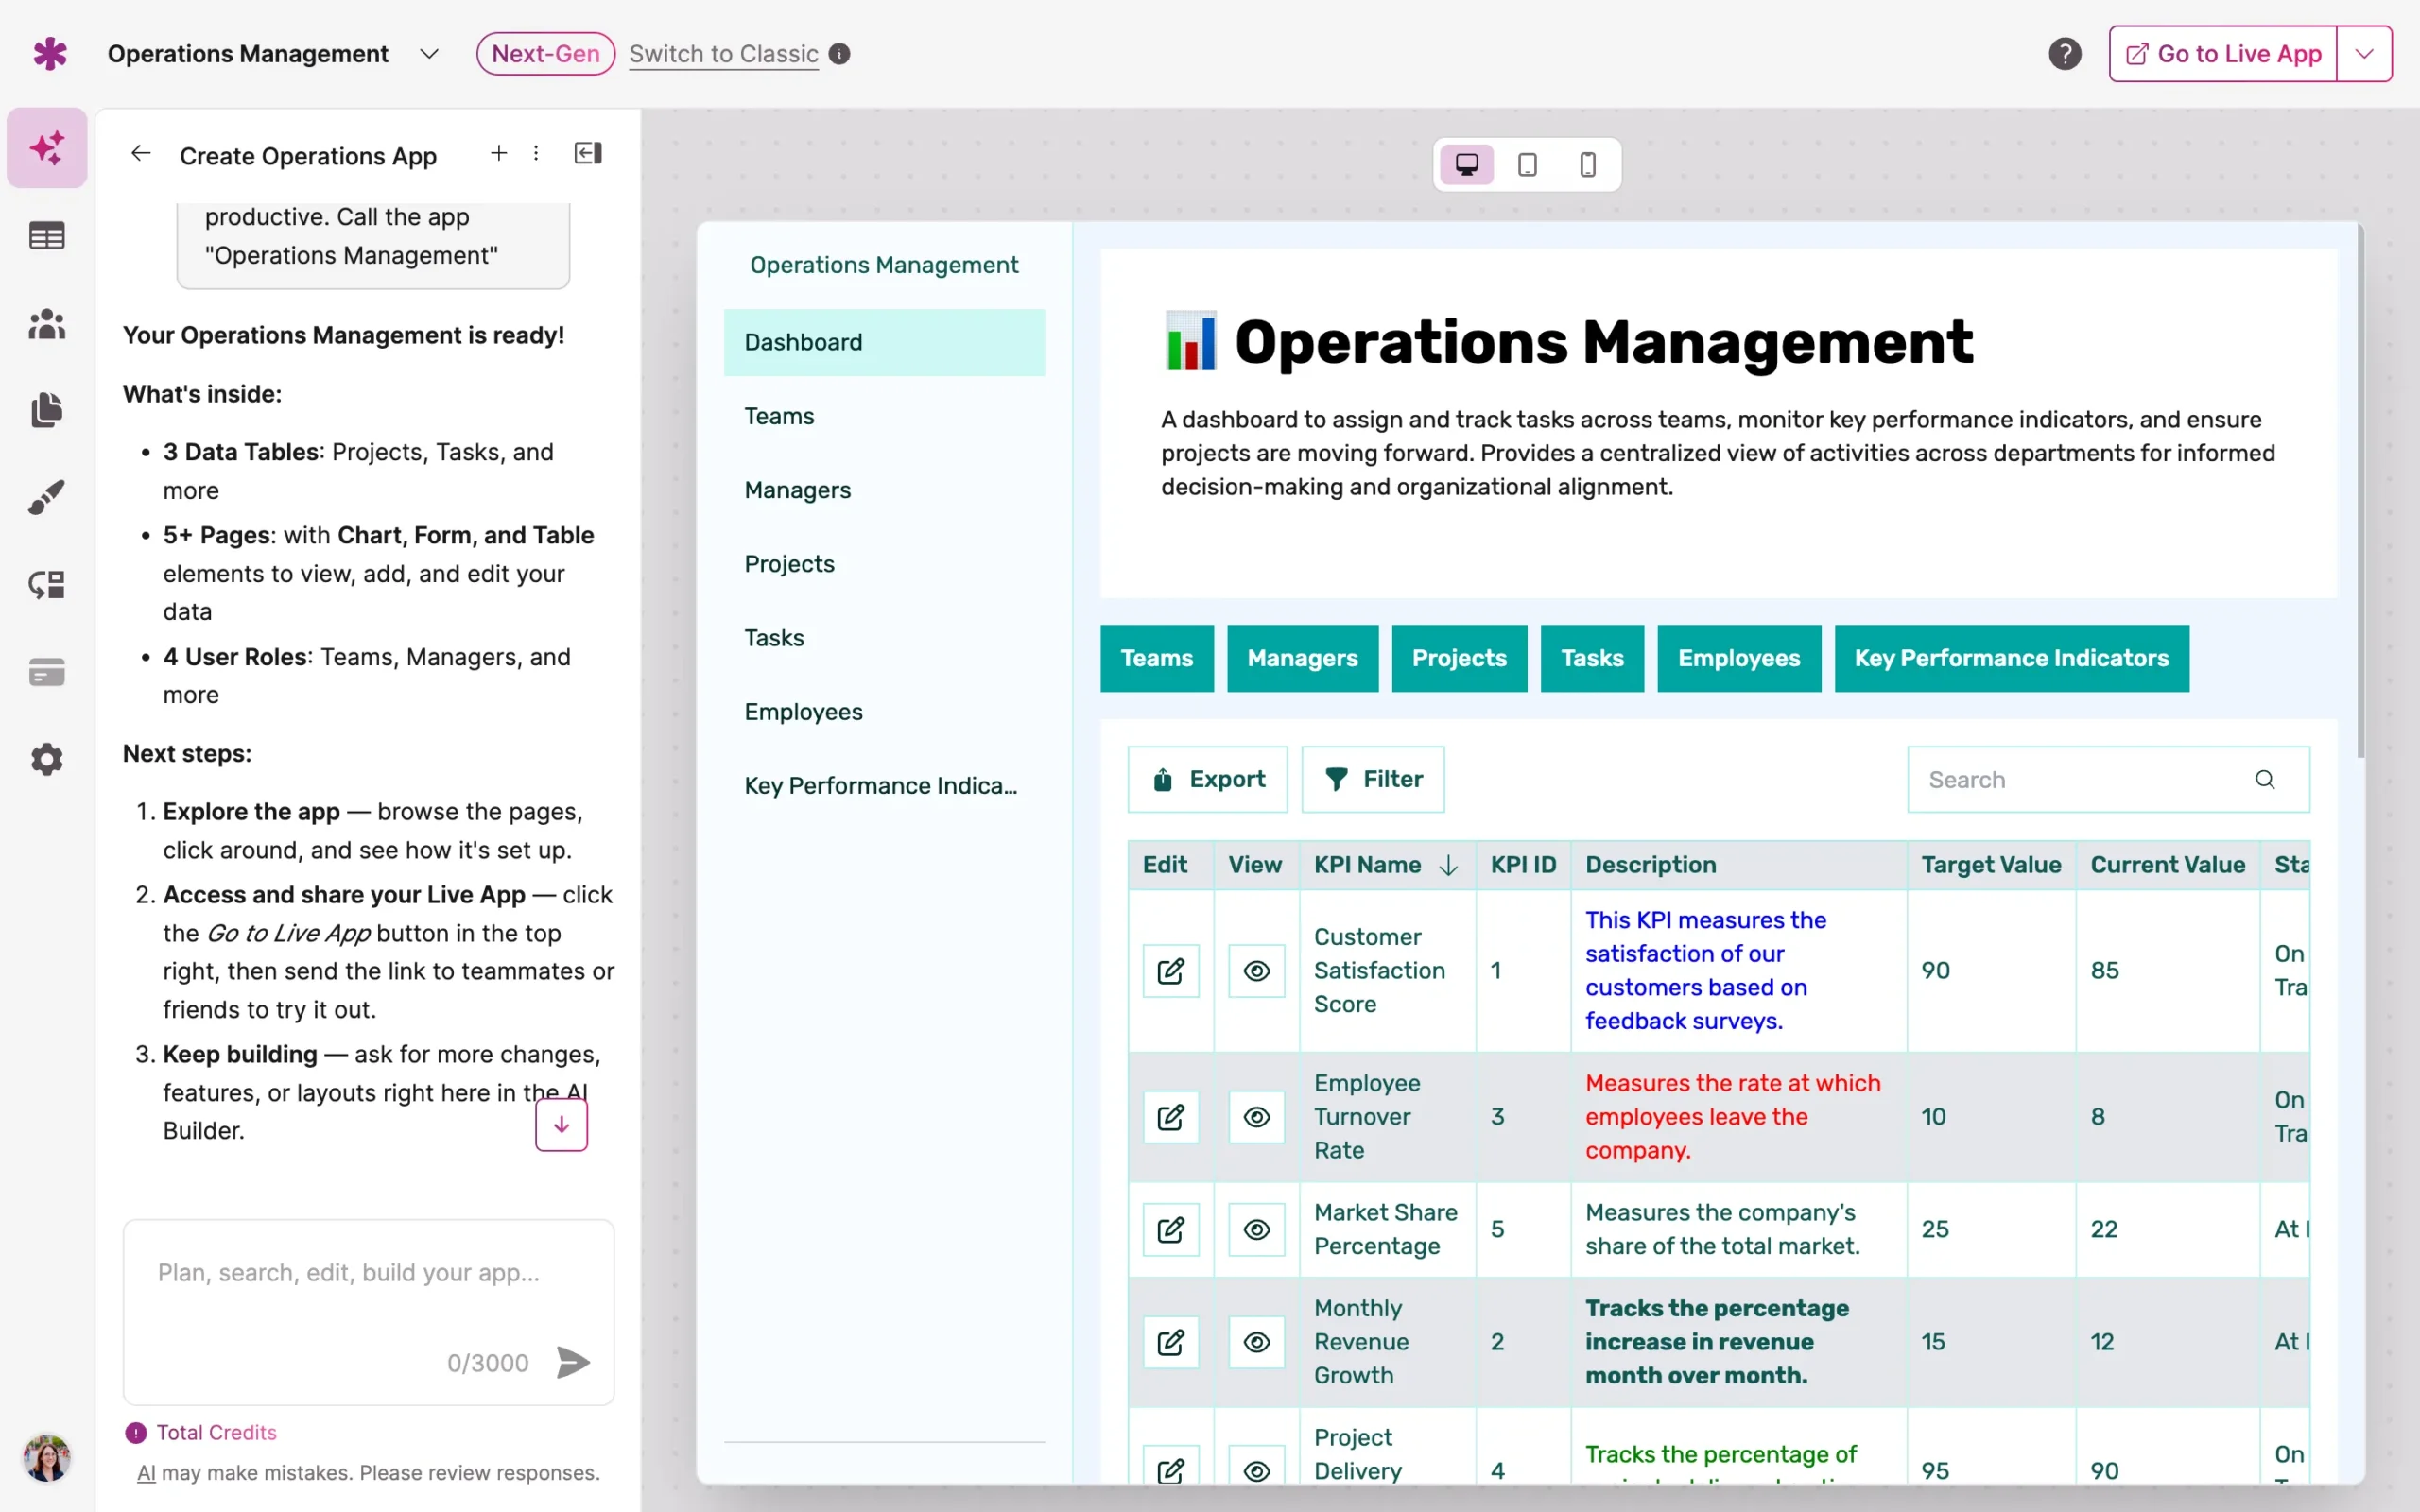Switch preview to mobile view

1586,164
